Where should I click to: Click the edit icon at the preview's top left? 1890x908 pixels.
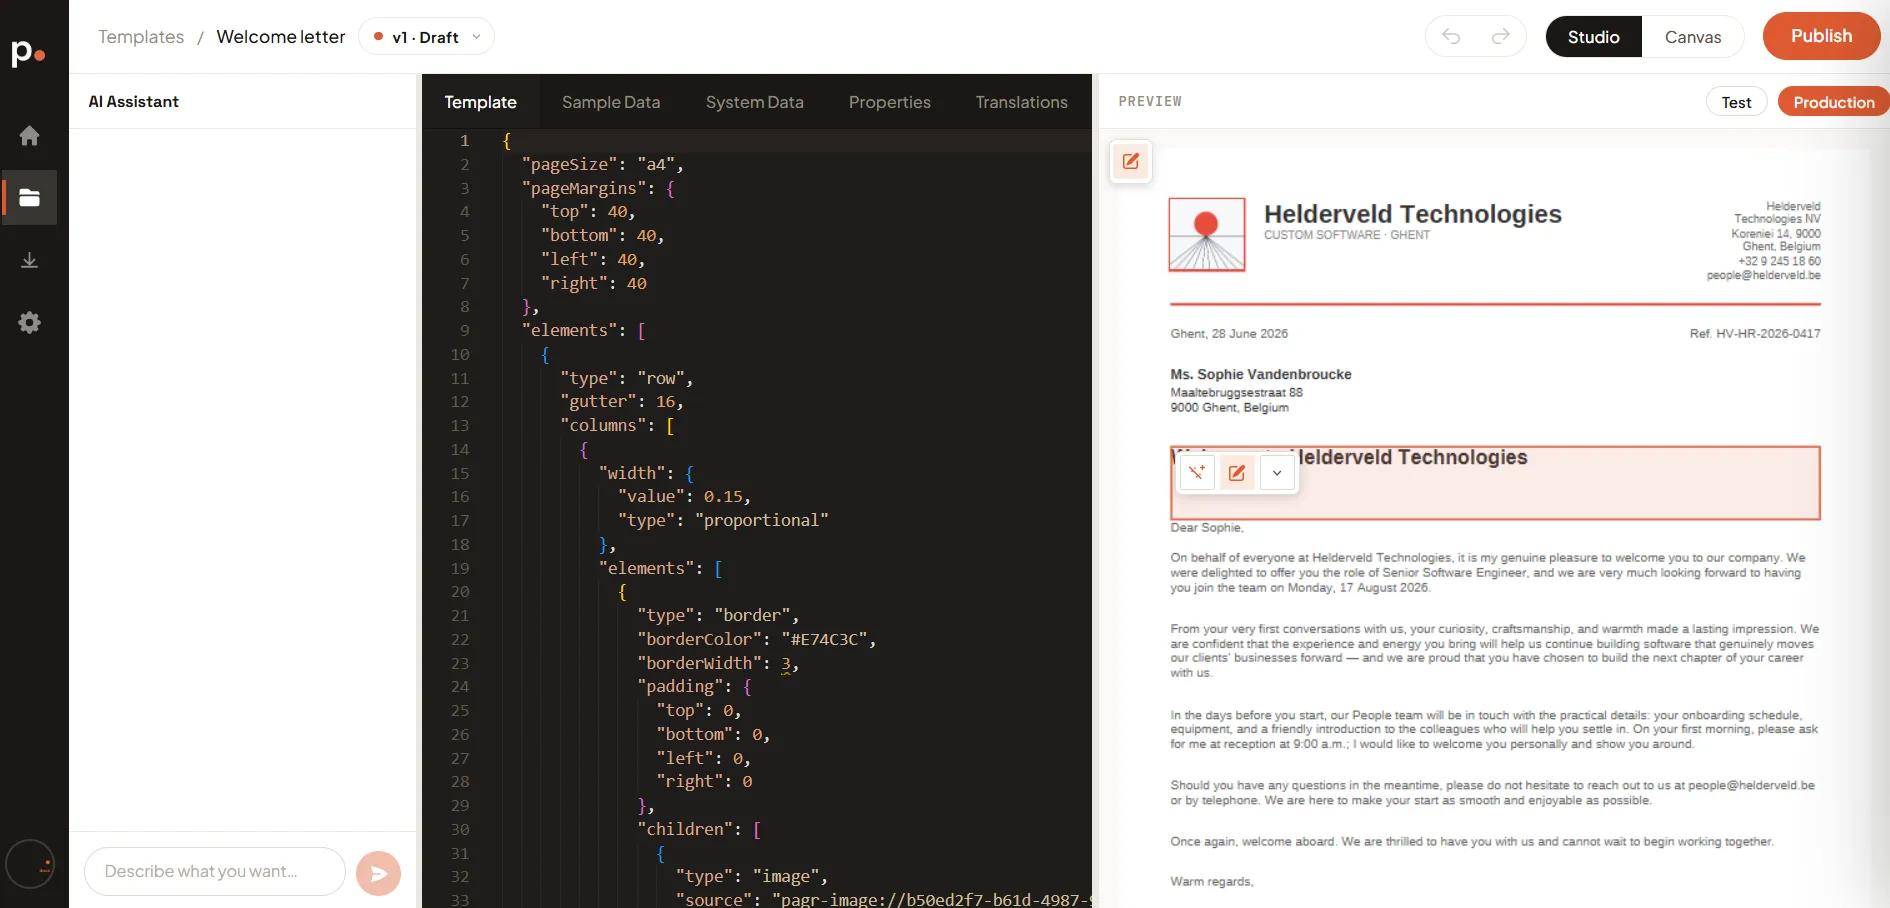point(1131,161)
